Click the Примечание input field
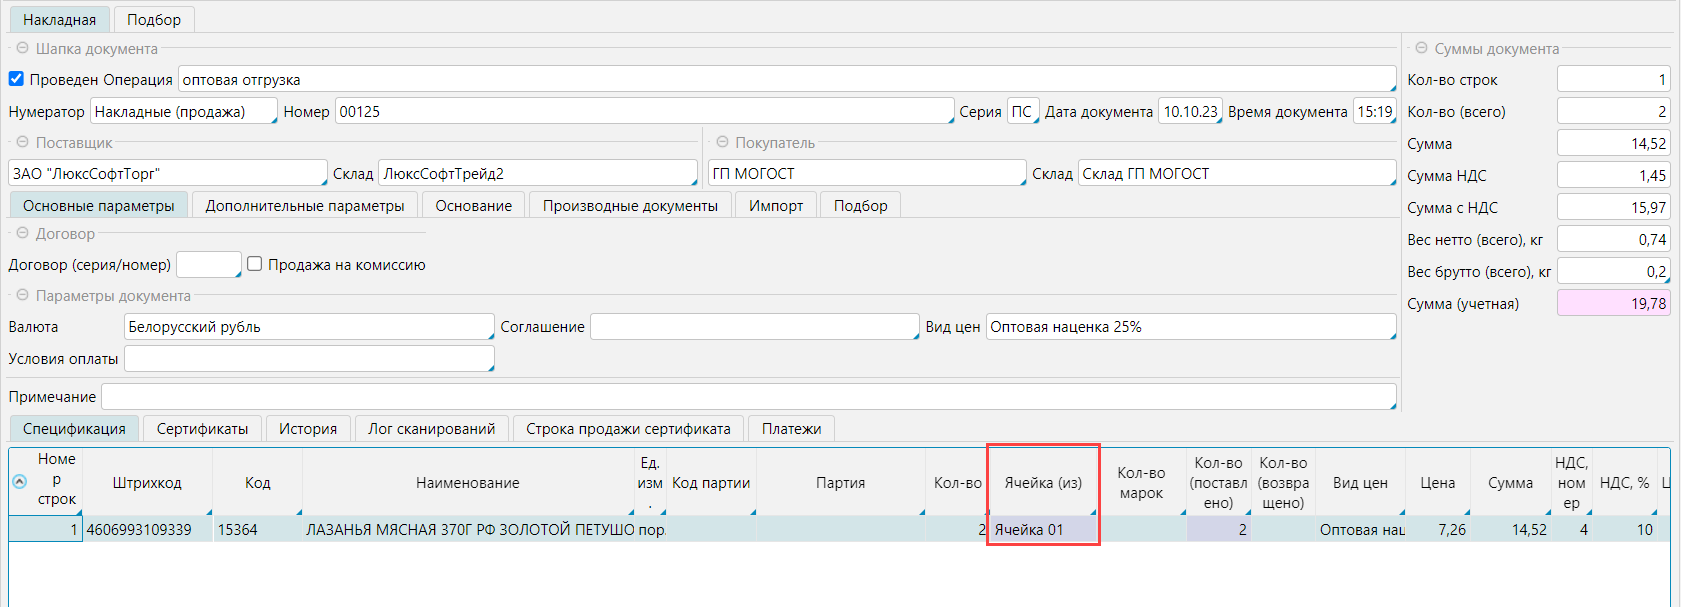The height and width of the screenshot is (607, 1681). [x=749, y=397]
